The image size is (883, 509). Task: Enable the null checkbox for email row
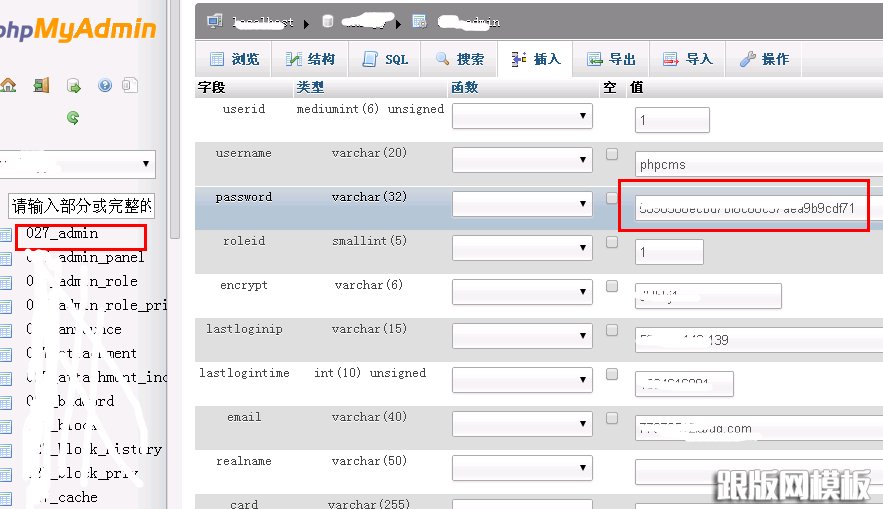pyautogui.click(x=612, y=418)
